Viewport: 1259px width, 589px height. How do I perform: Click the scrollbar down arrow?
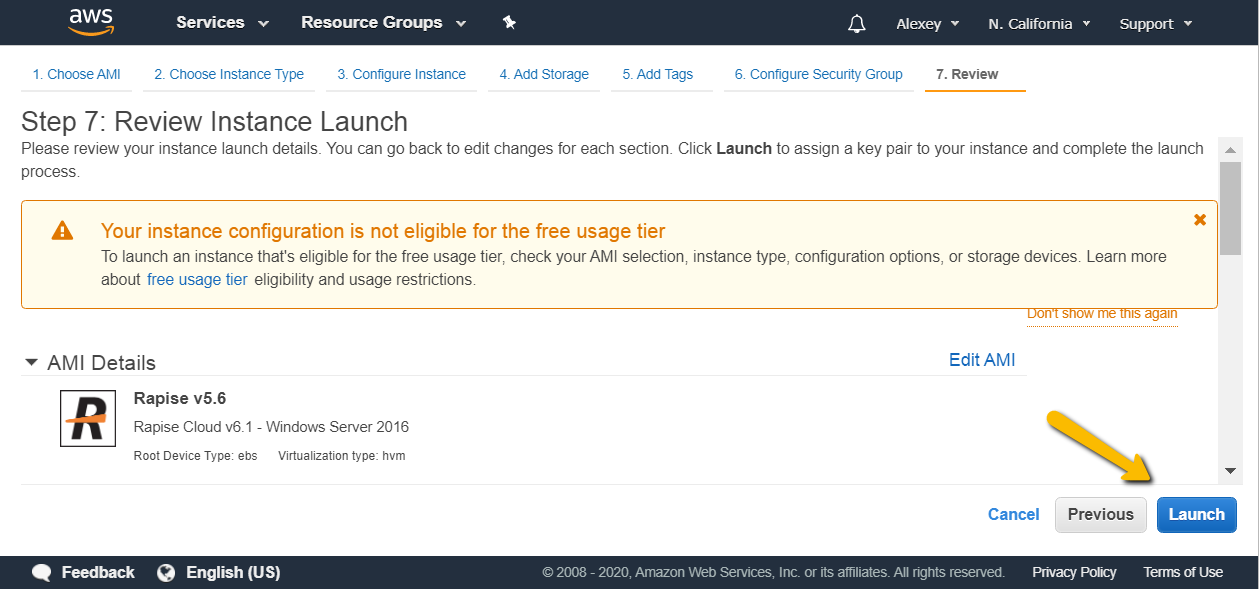1230,470
